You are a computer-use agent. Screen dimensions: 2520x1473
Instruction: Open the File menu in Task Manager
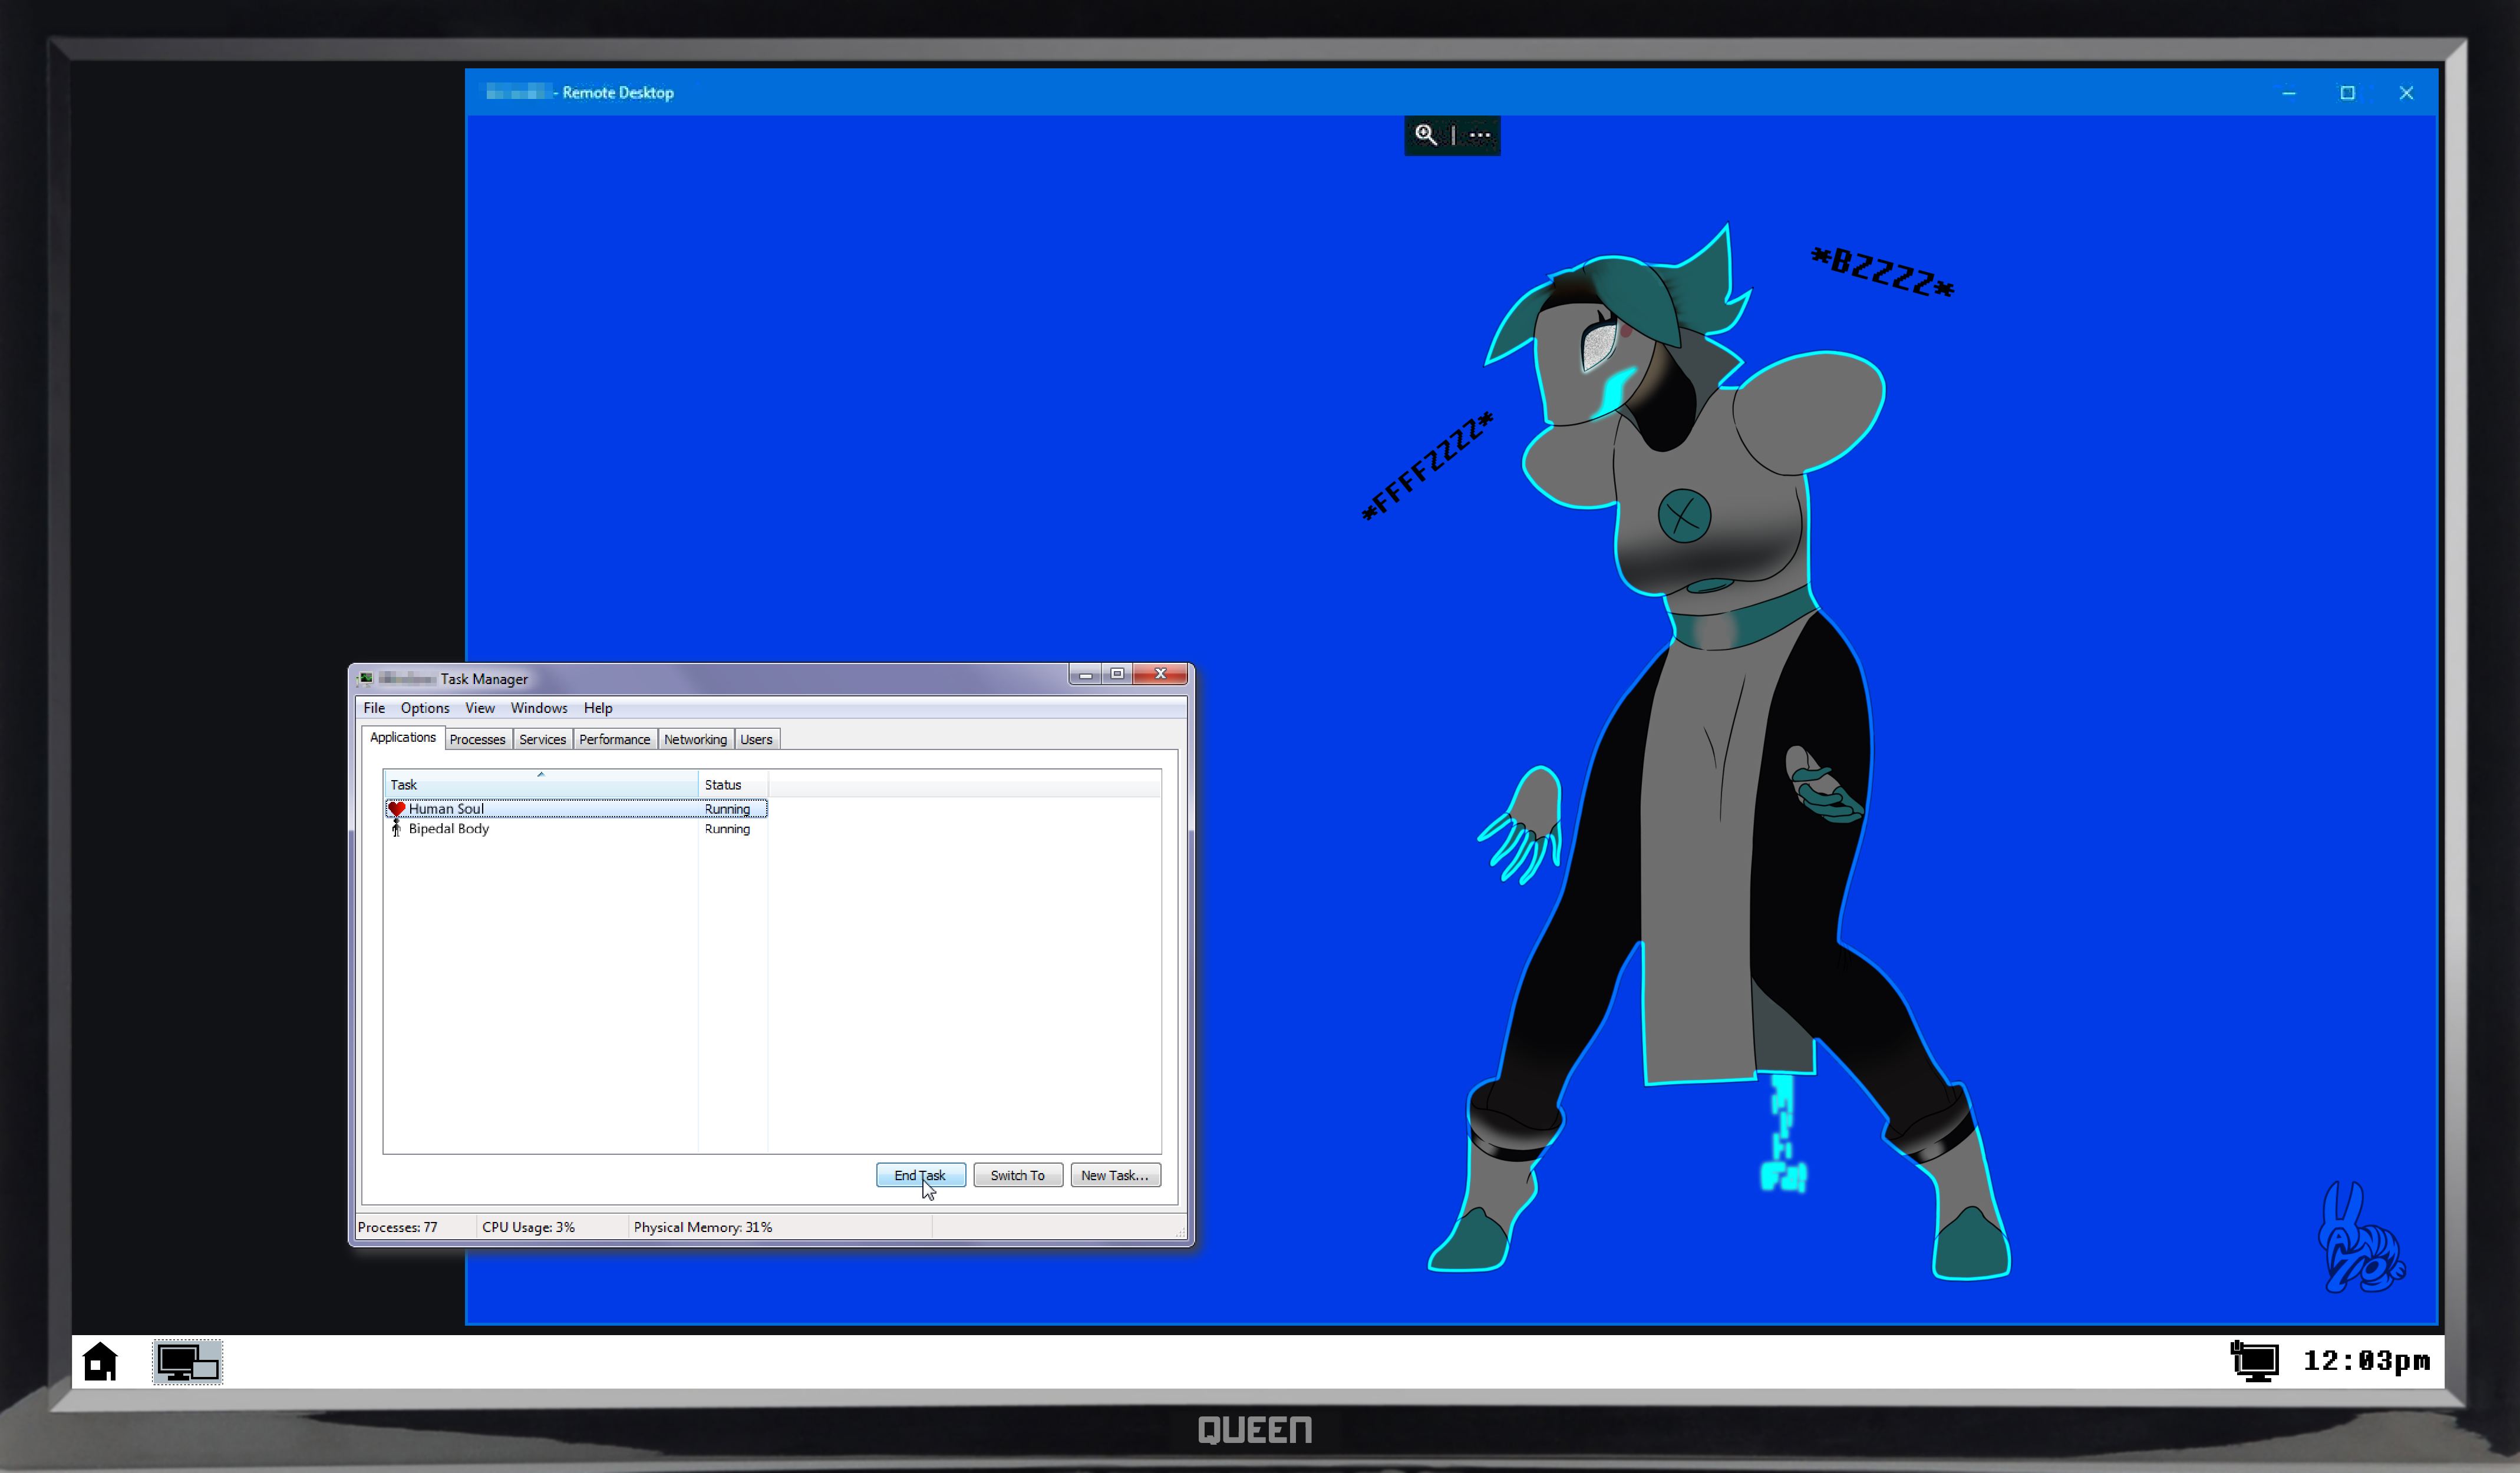[374, 708]
